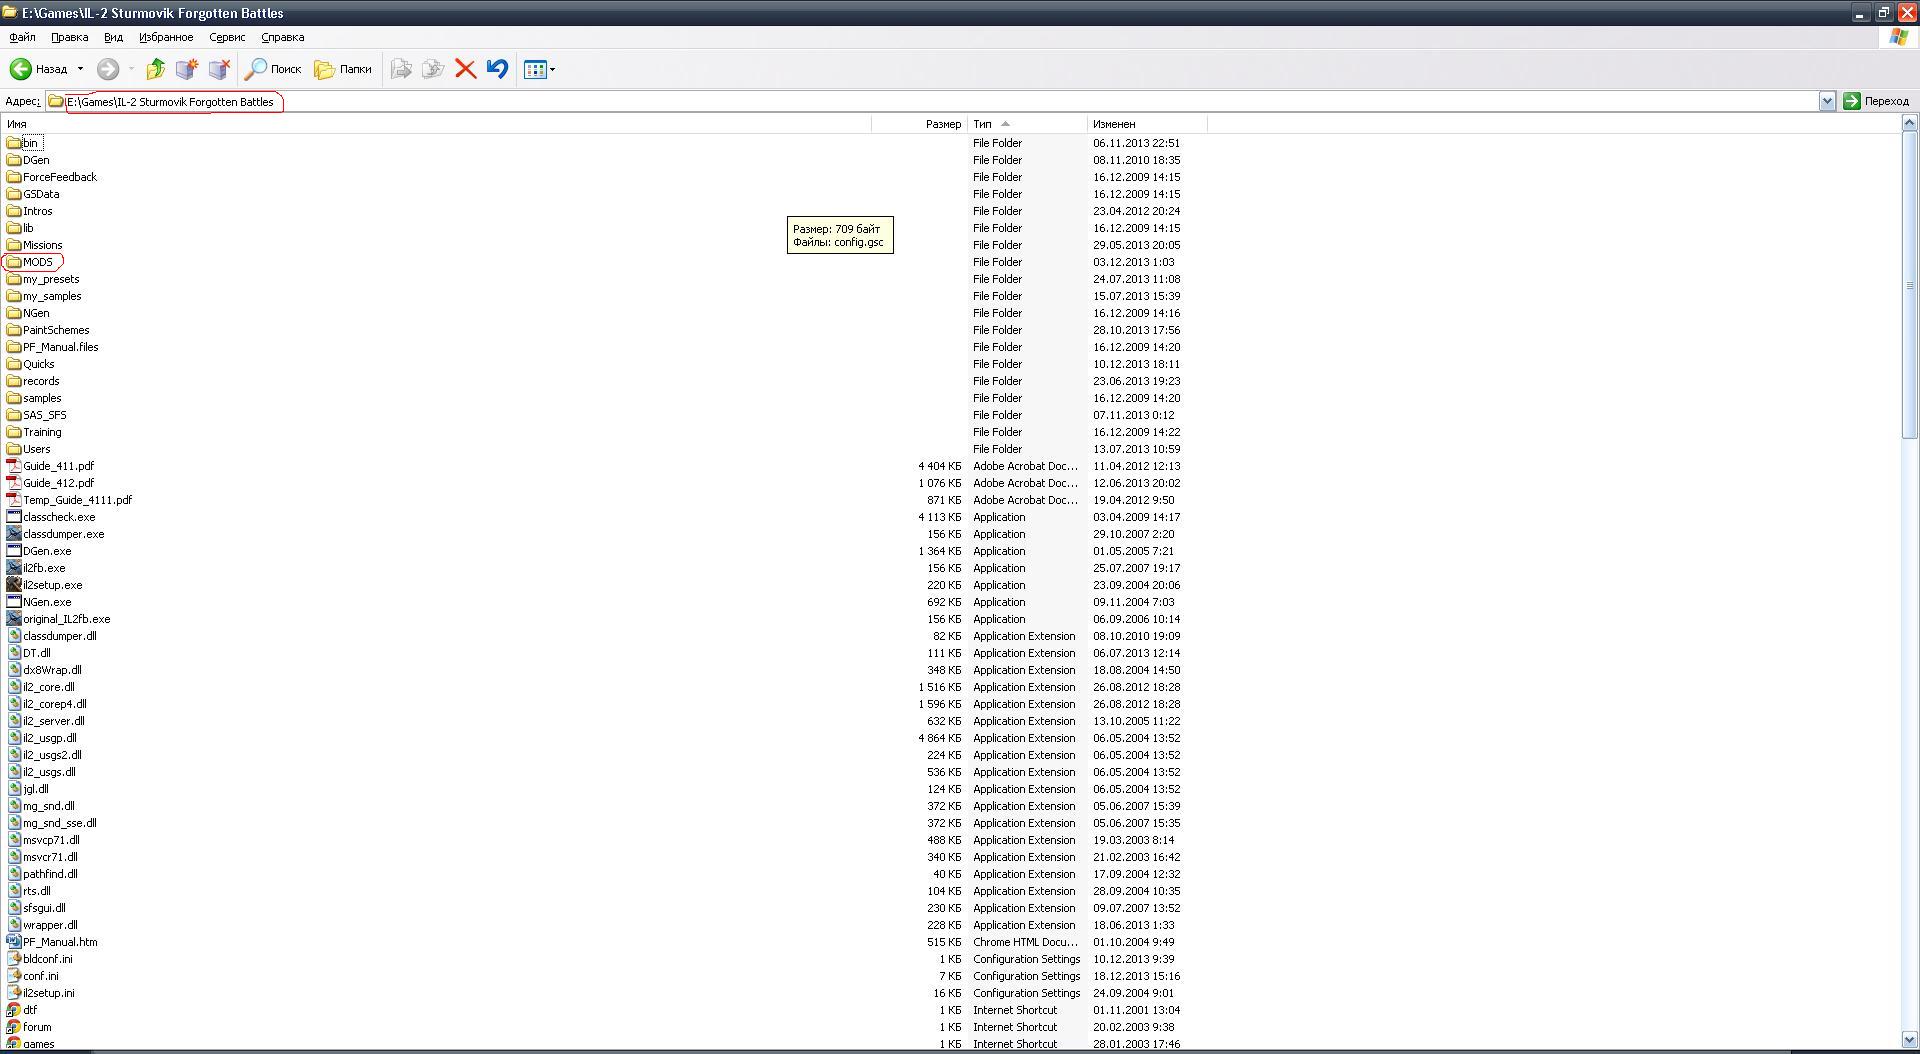This screenshot has height=1054, width=1920.
Task: Click the red Delete X icon
Action: pyautogui.click(x=465, y=69)
